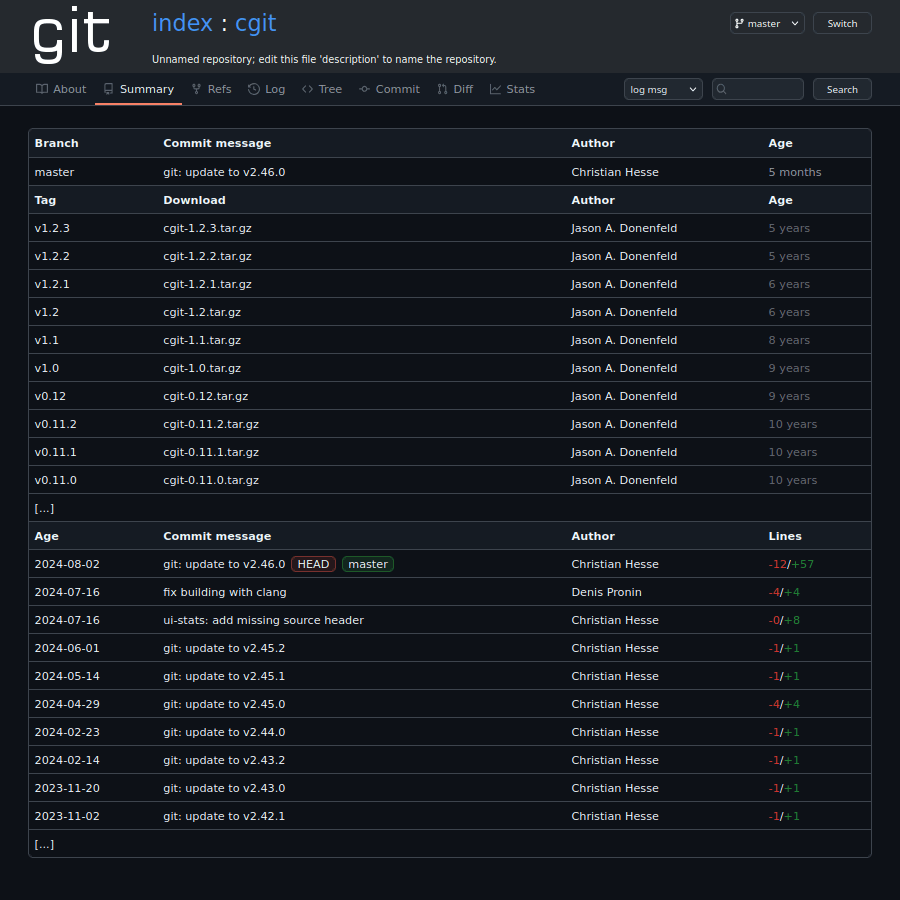Open tag v1.2
This screenshot has height=900, width=900.
[x=46, y=312]
